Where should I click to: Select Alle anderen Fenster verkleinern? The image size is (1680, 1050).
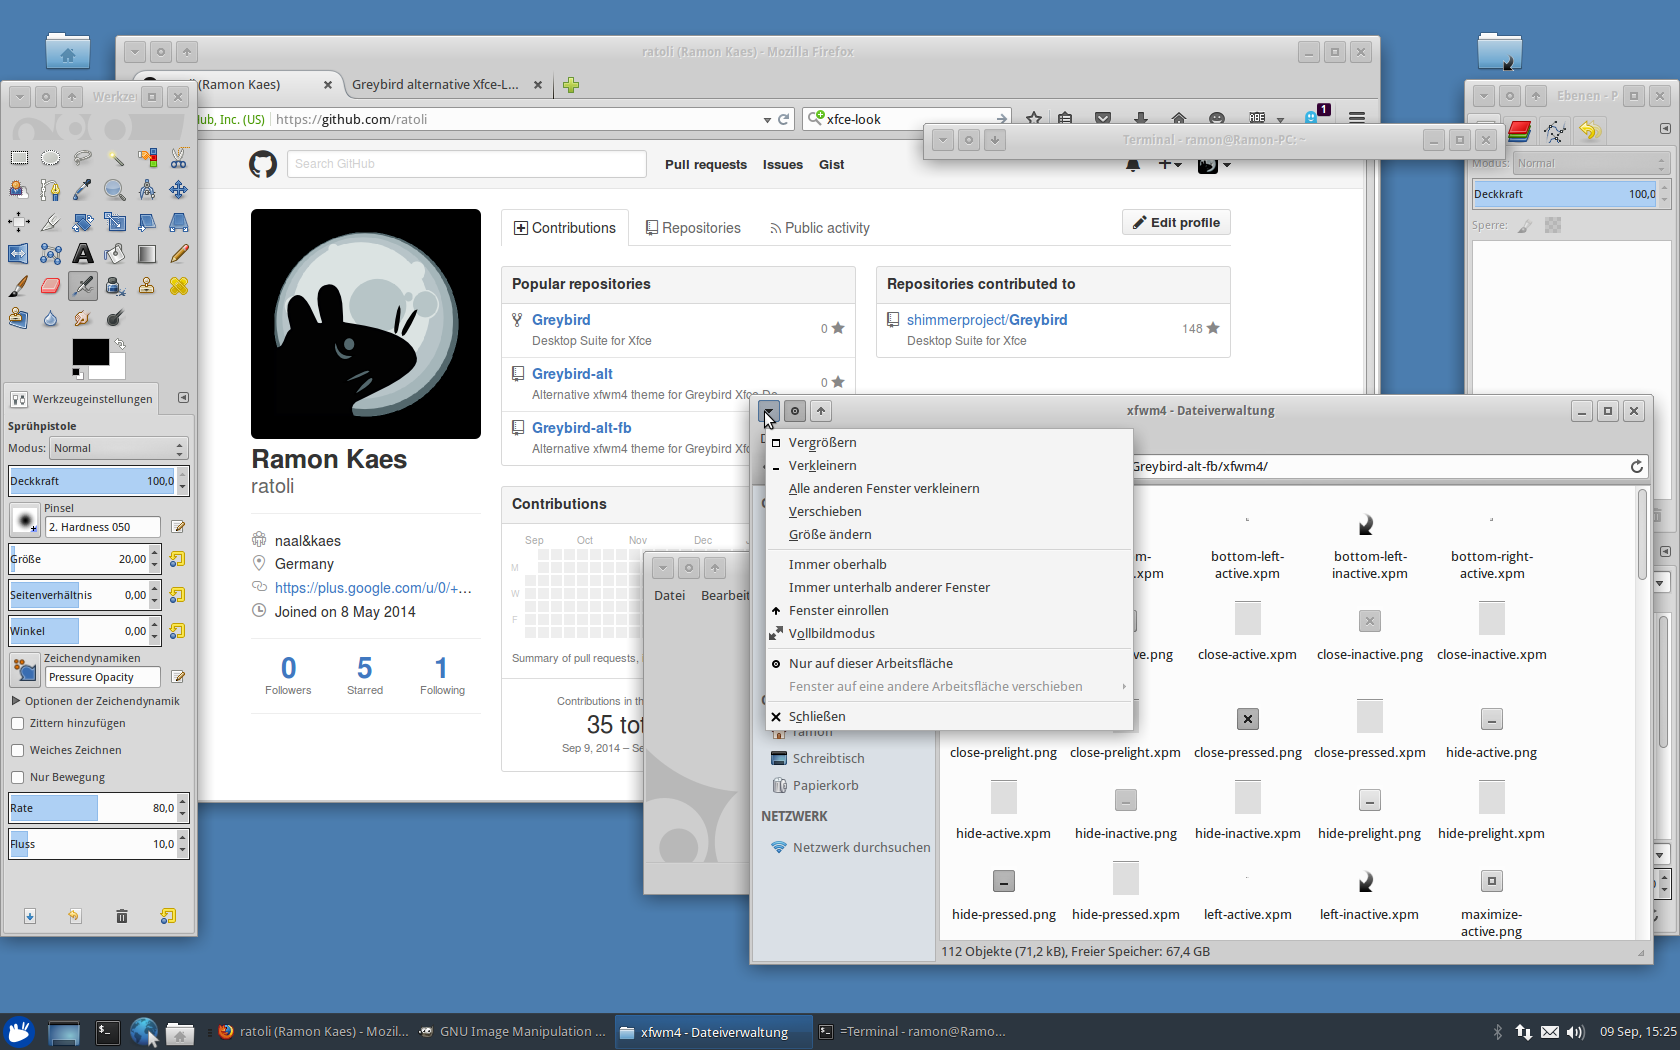[949, 488]
